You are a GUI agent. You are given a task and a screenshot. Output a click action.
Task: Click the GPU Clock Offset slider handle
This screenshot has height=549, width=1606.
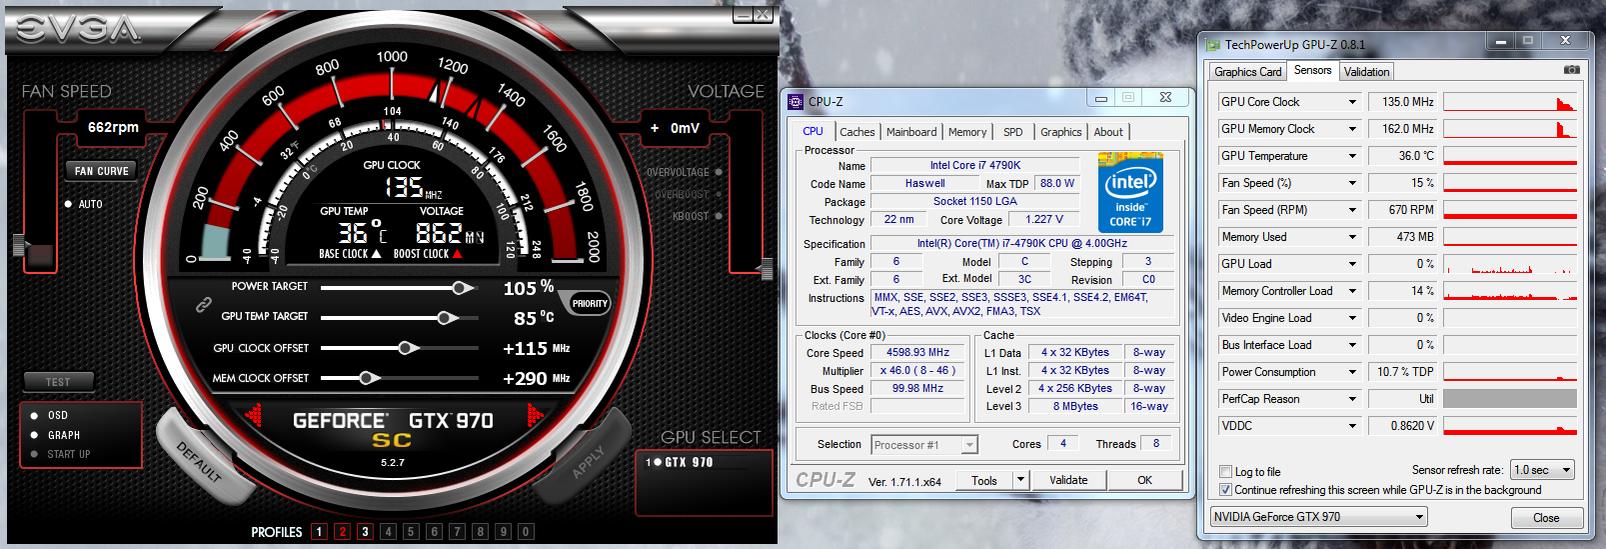(x=406, y=348)
